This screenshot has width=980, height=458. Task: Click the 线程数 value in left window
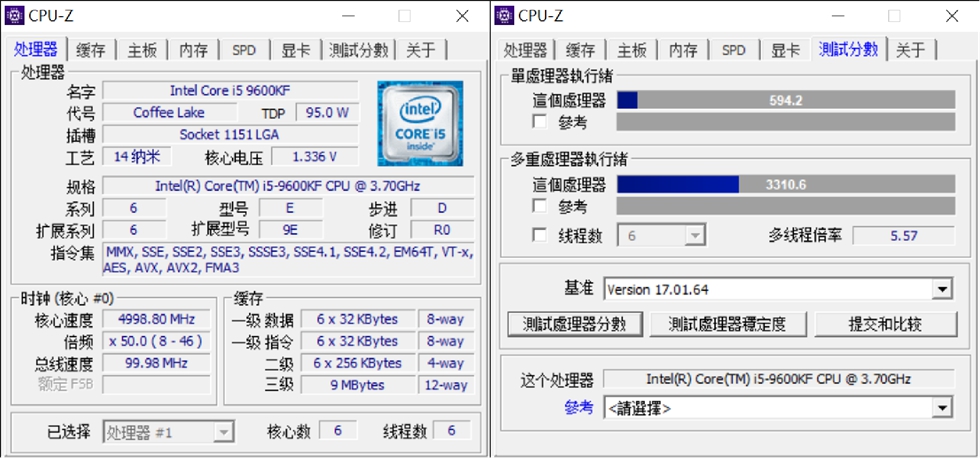pyautogui.click(x=452, y=431)
